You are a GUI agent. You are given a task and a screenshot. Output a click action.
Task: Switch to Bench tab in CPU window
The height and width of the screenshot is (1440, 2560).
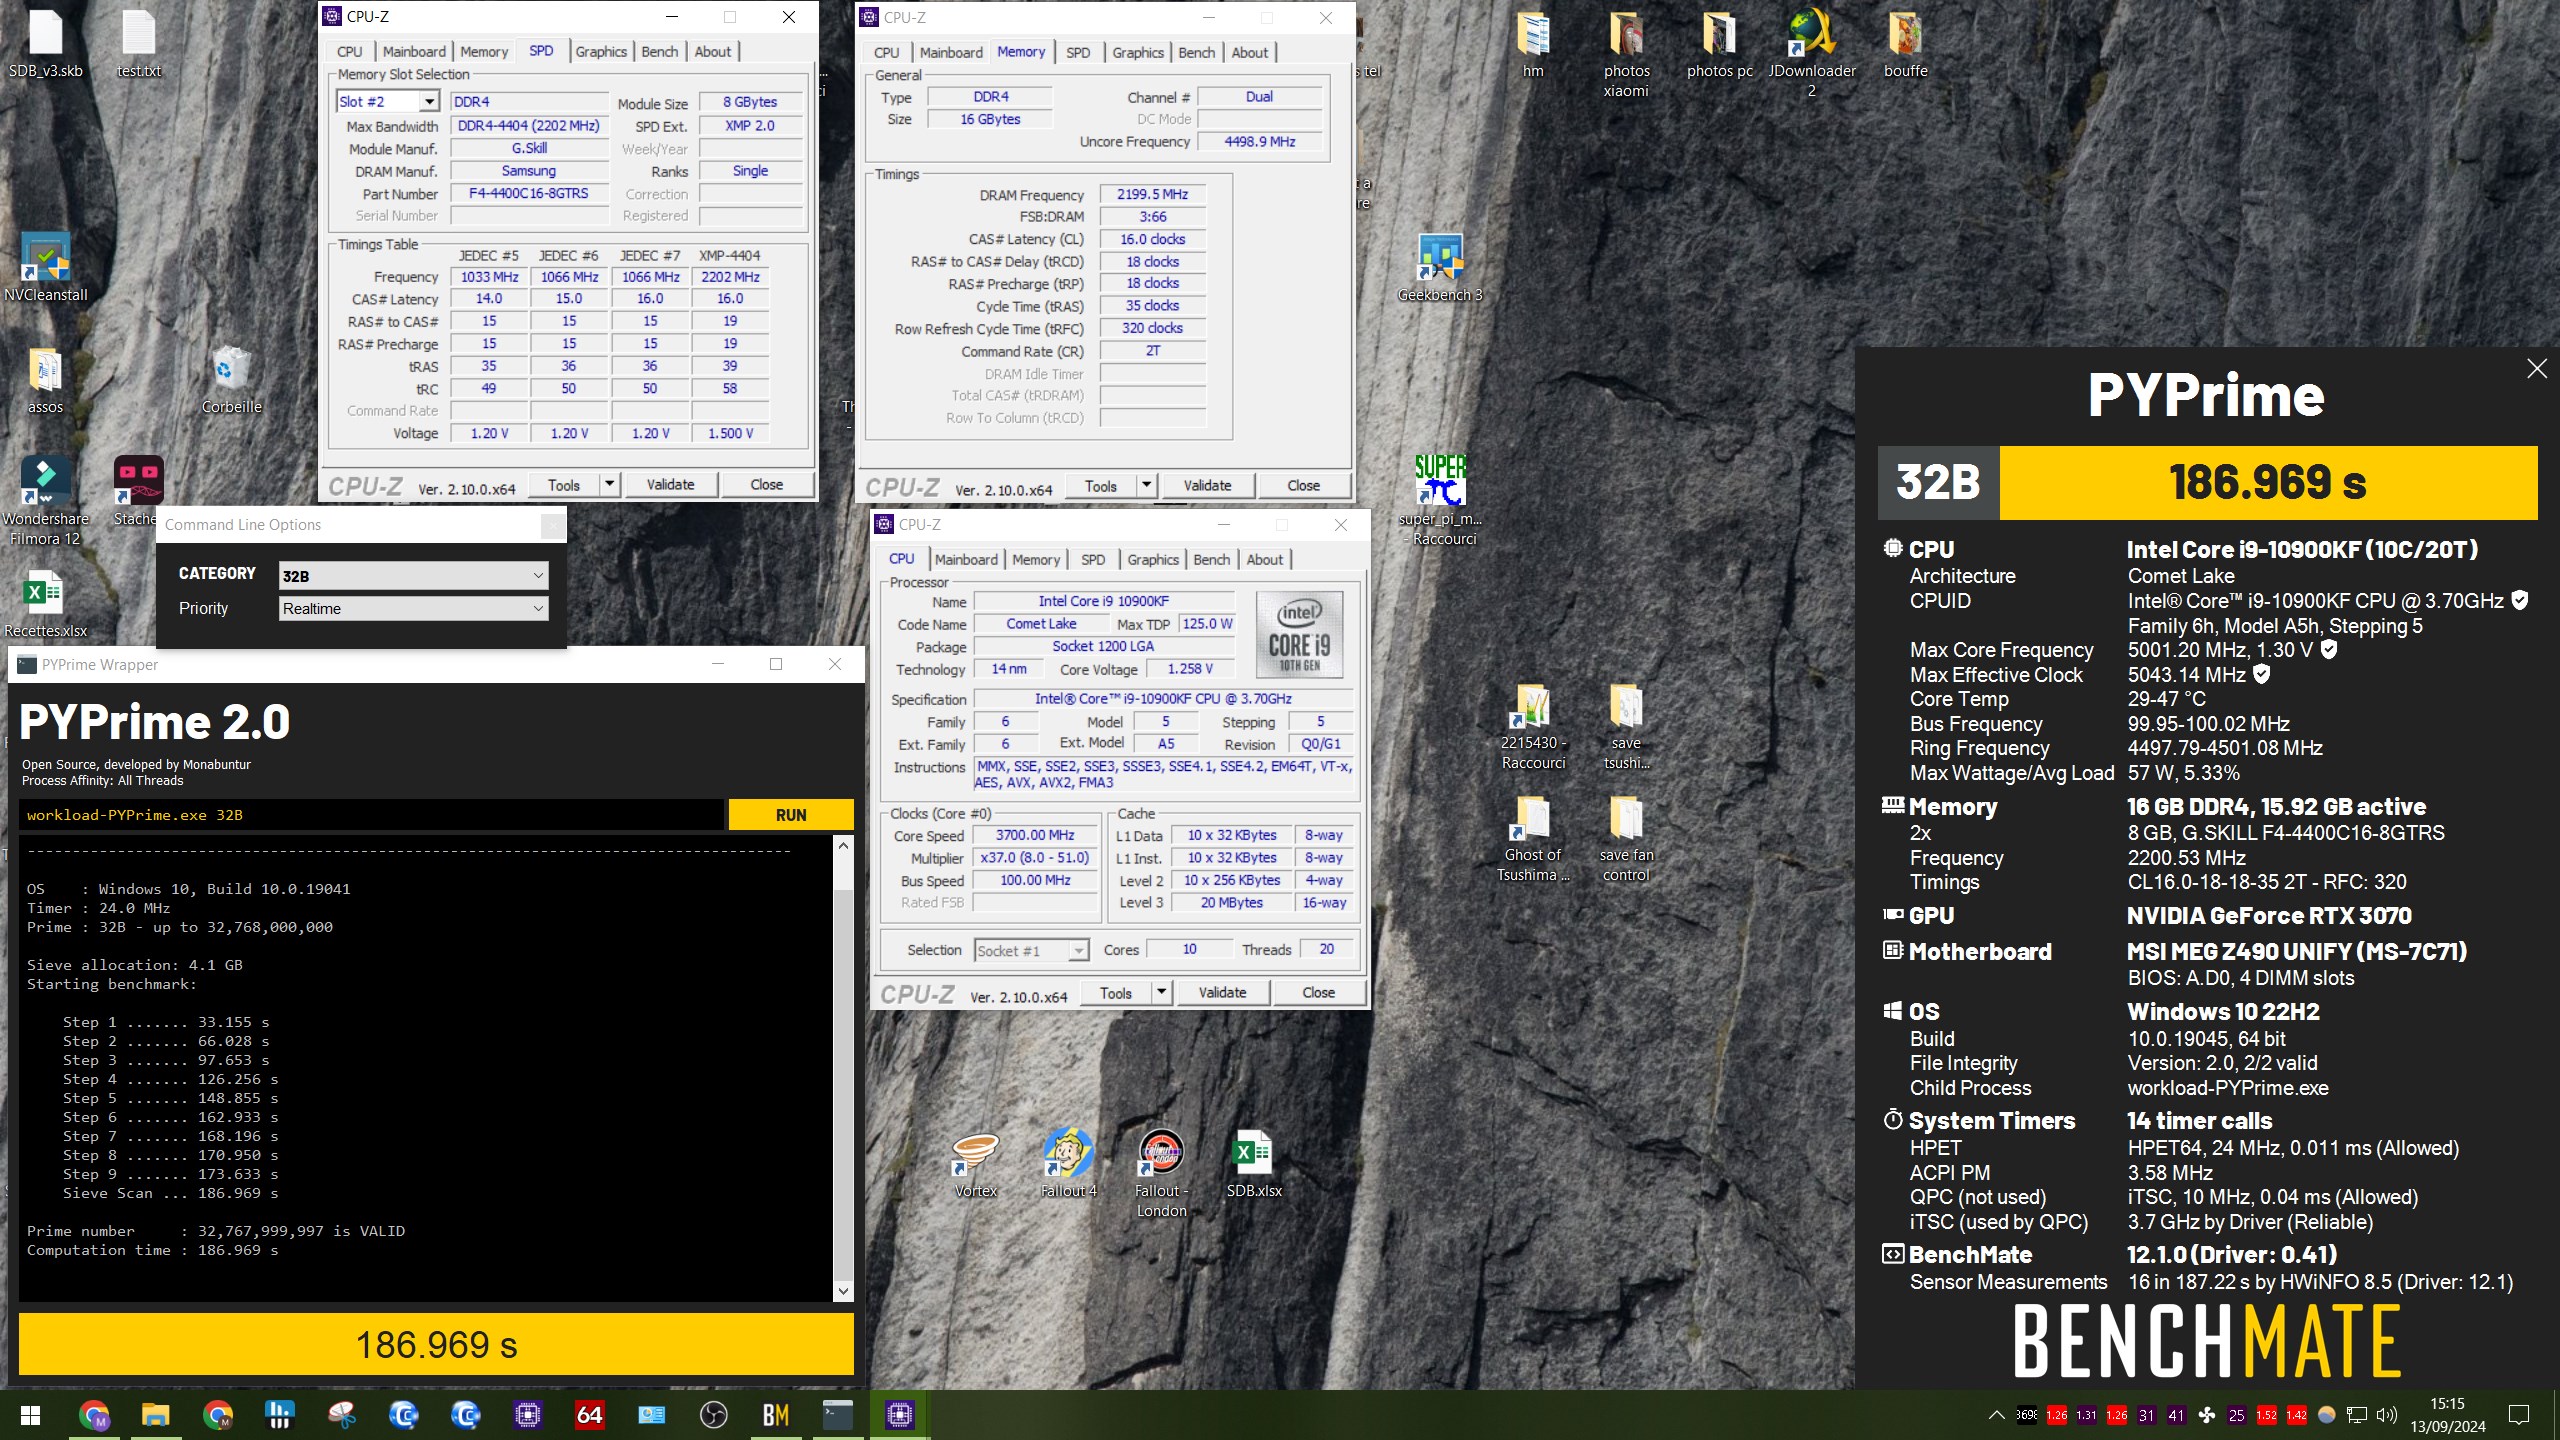[x=1211, y=559]
